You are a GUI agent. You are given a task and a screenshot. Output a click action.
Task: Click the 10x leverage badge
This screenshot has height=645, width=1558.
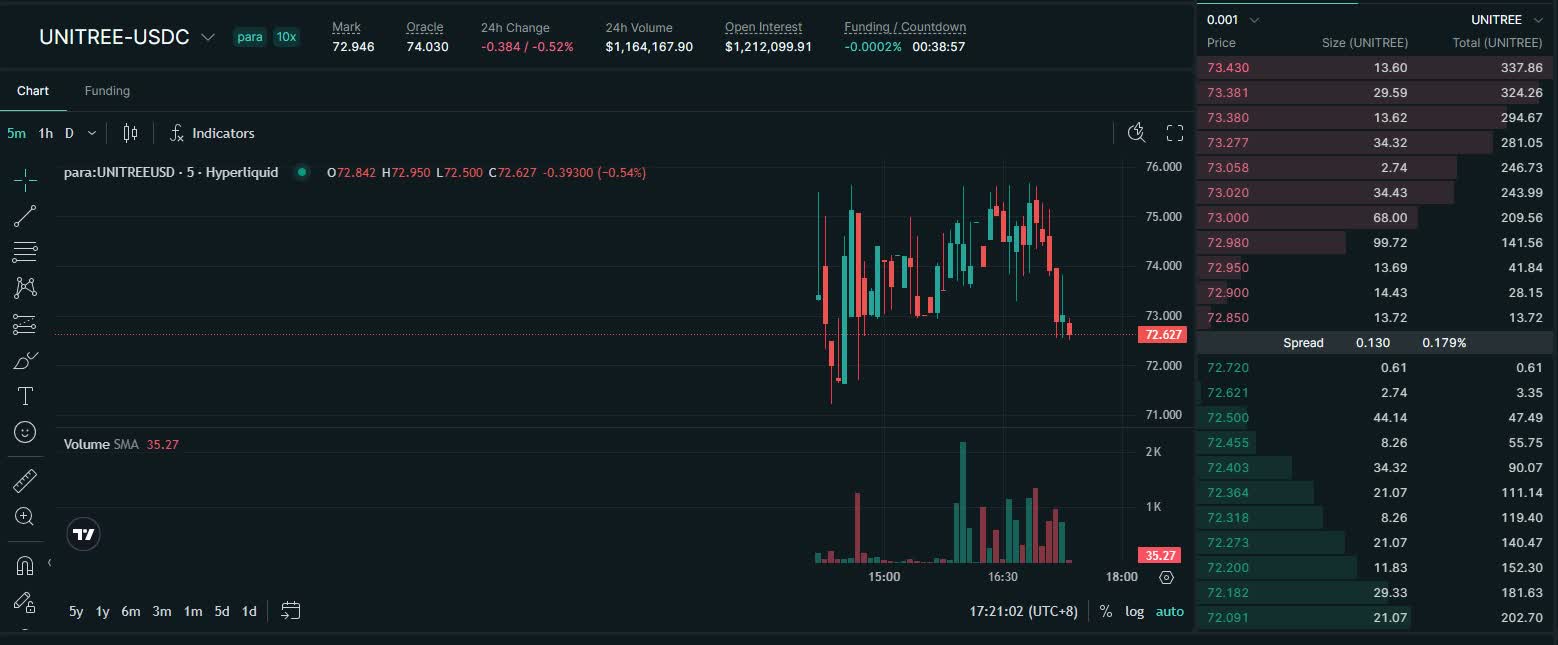click(286, 37)
